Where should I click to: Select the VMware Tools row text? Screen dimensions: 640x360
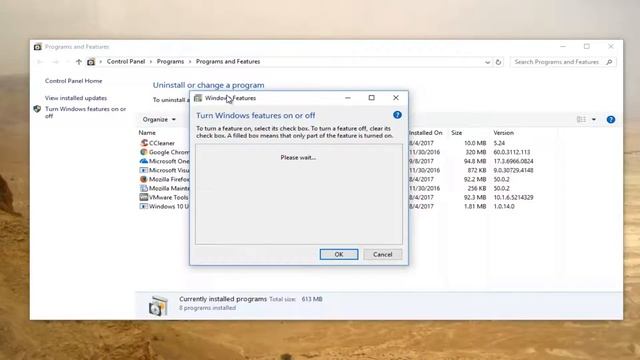[x=169, y=197]
